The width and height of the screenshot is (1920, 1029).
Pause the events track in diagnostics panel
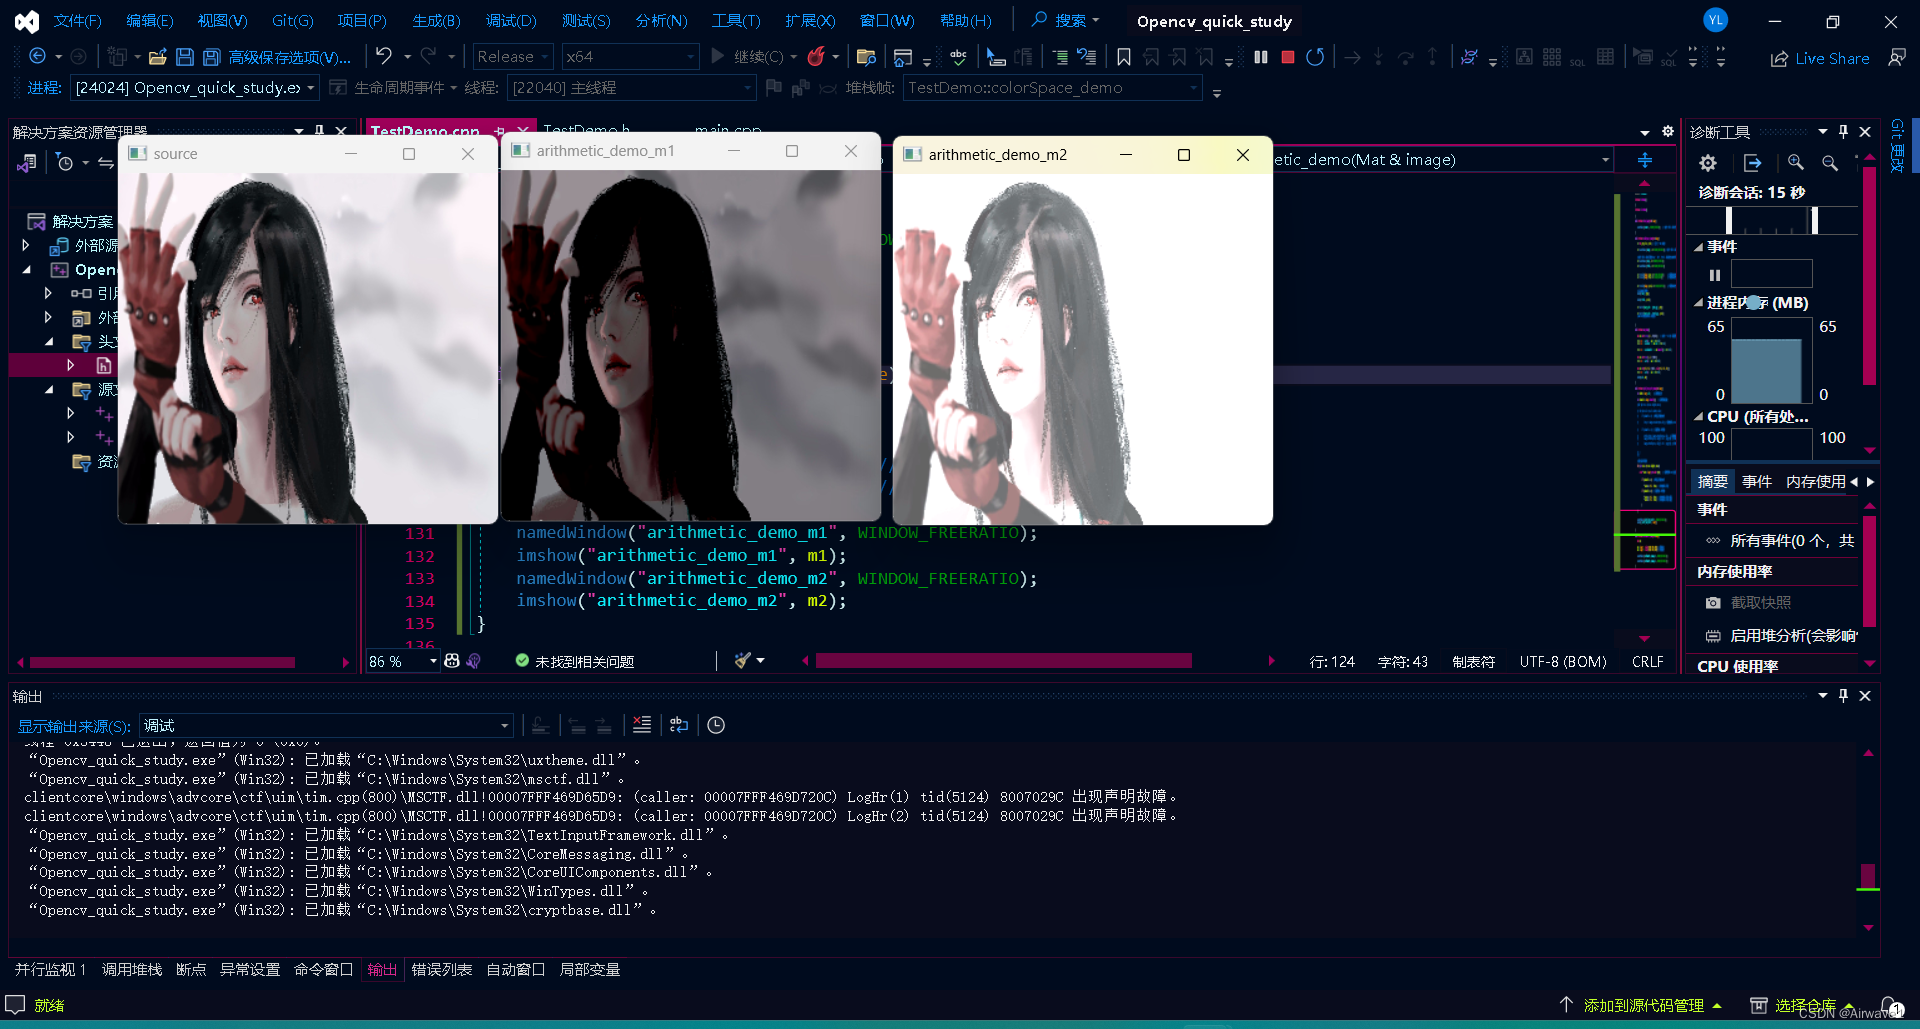[x=1715, y=275]
